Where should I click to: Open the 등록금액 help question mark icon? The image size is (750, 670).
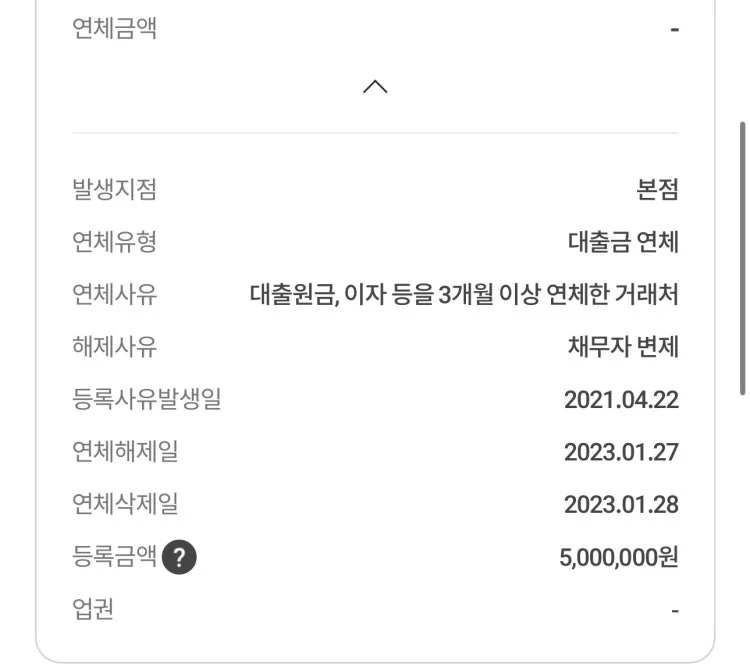179,557
